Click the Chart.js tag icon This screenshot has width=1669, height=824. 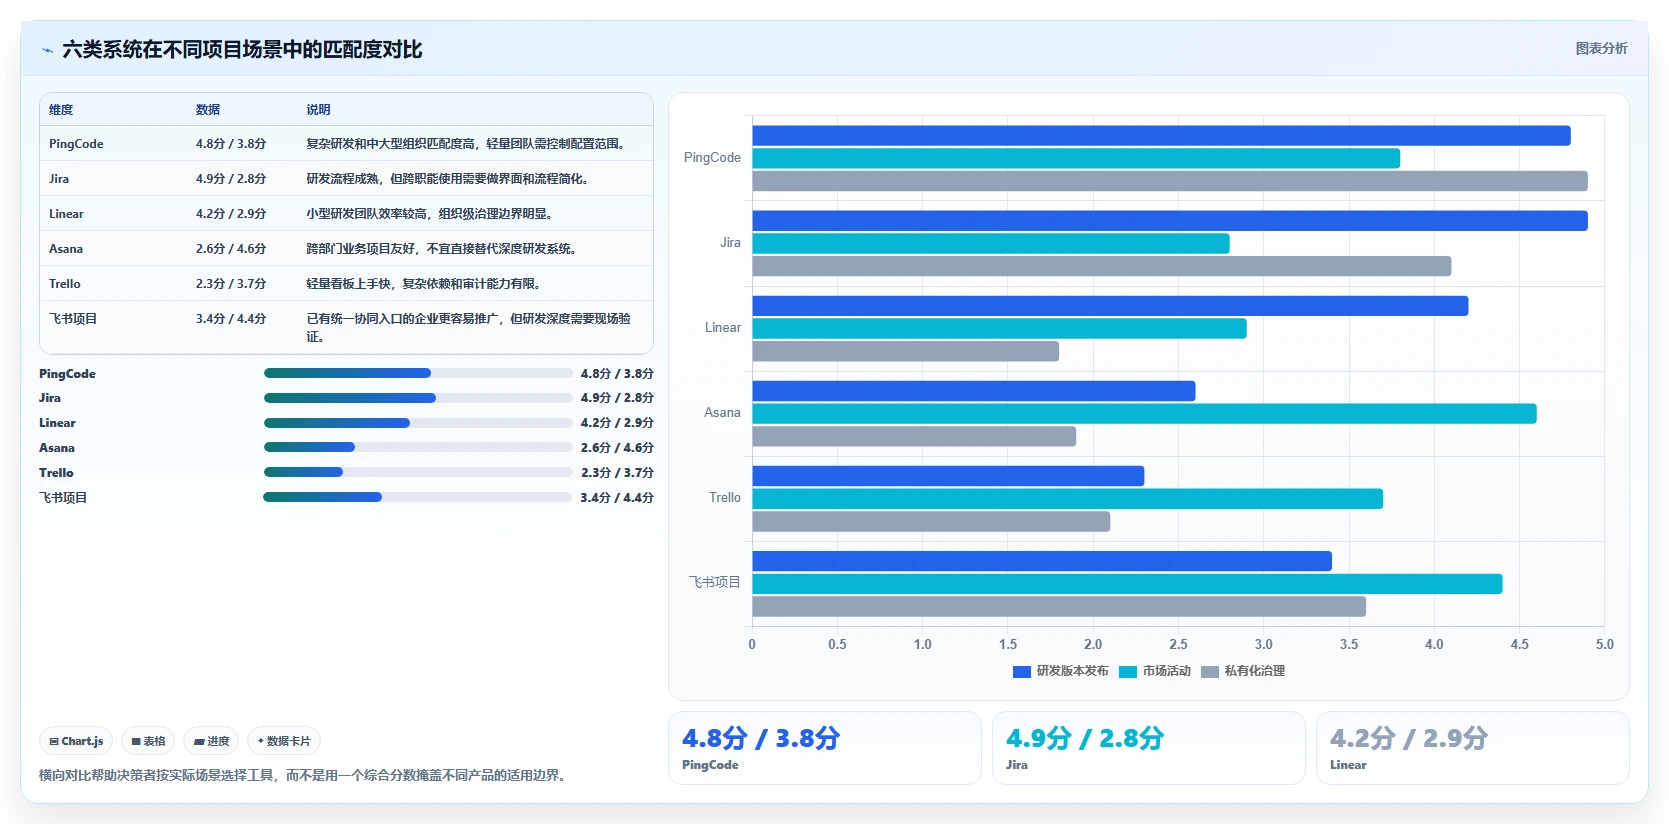(x=54, y=742)
